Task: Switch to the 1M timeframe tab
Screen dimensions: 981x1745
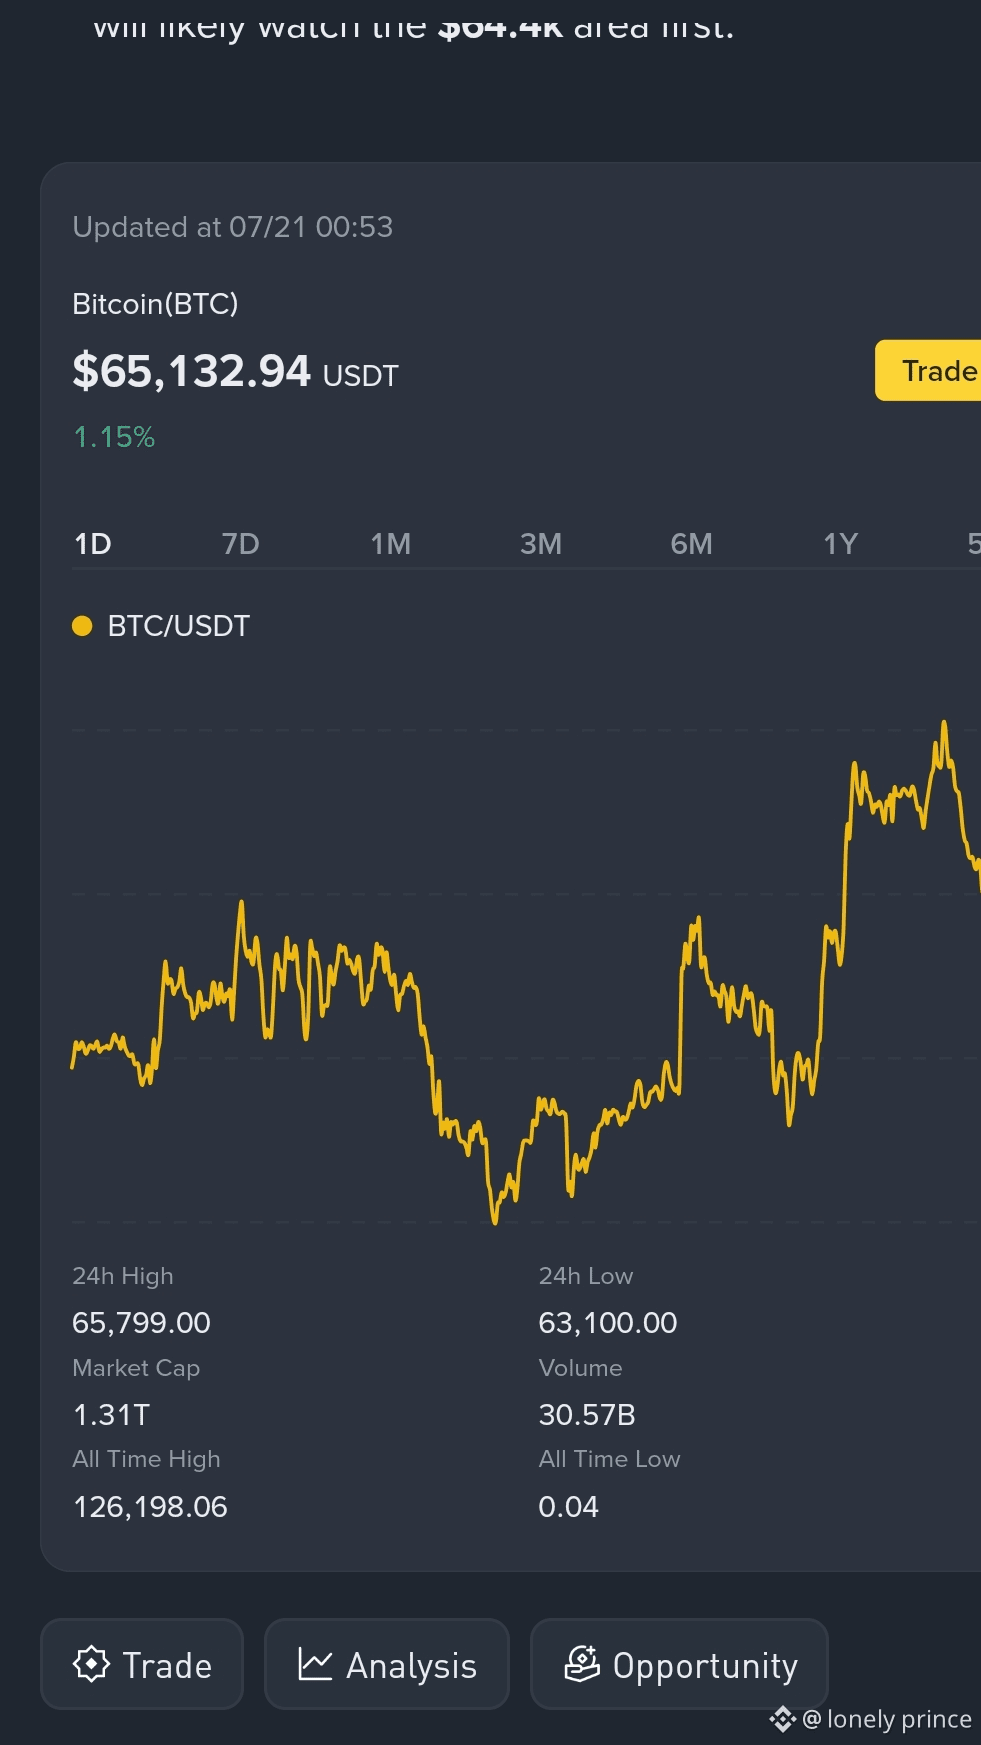Action: pyautogui.click(x=391, y=544)
